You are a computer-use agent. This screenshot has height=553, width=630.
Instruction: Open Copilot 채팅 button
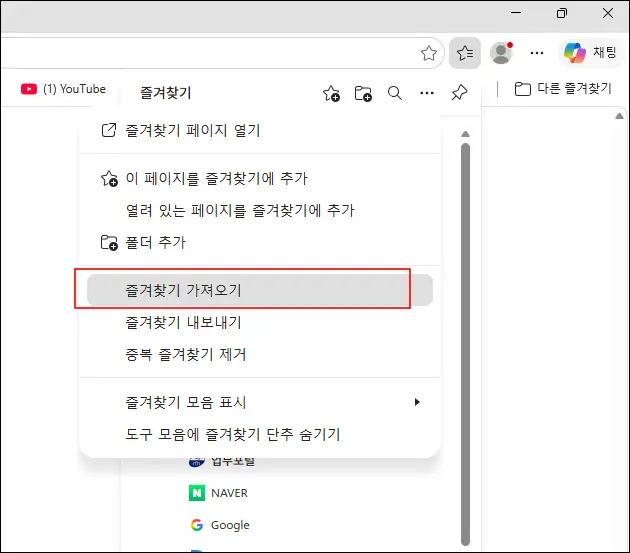(589, 52)
